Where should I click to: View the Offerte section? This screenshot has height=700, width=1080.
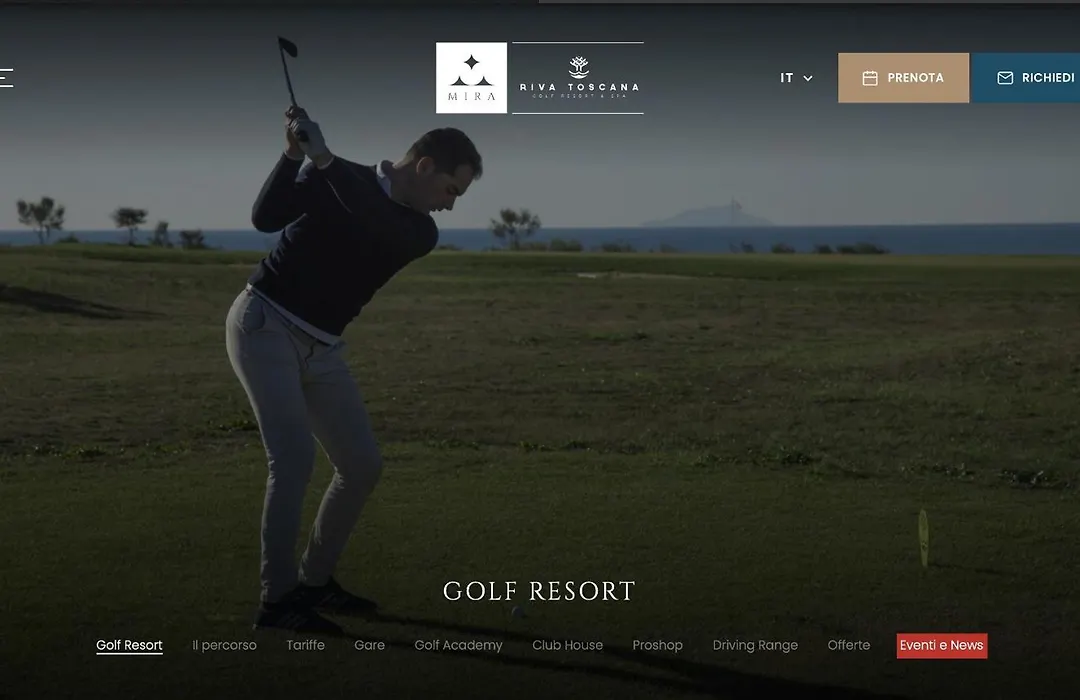849,646
